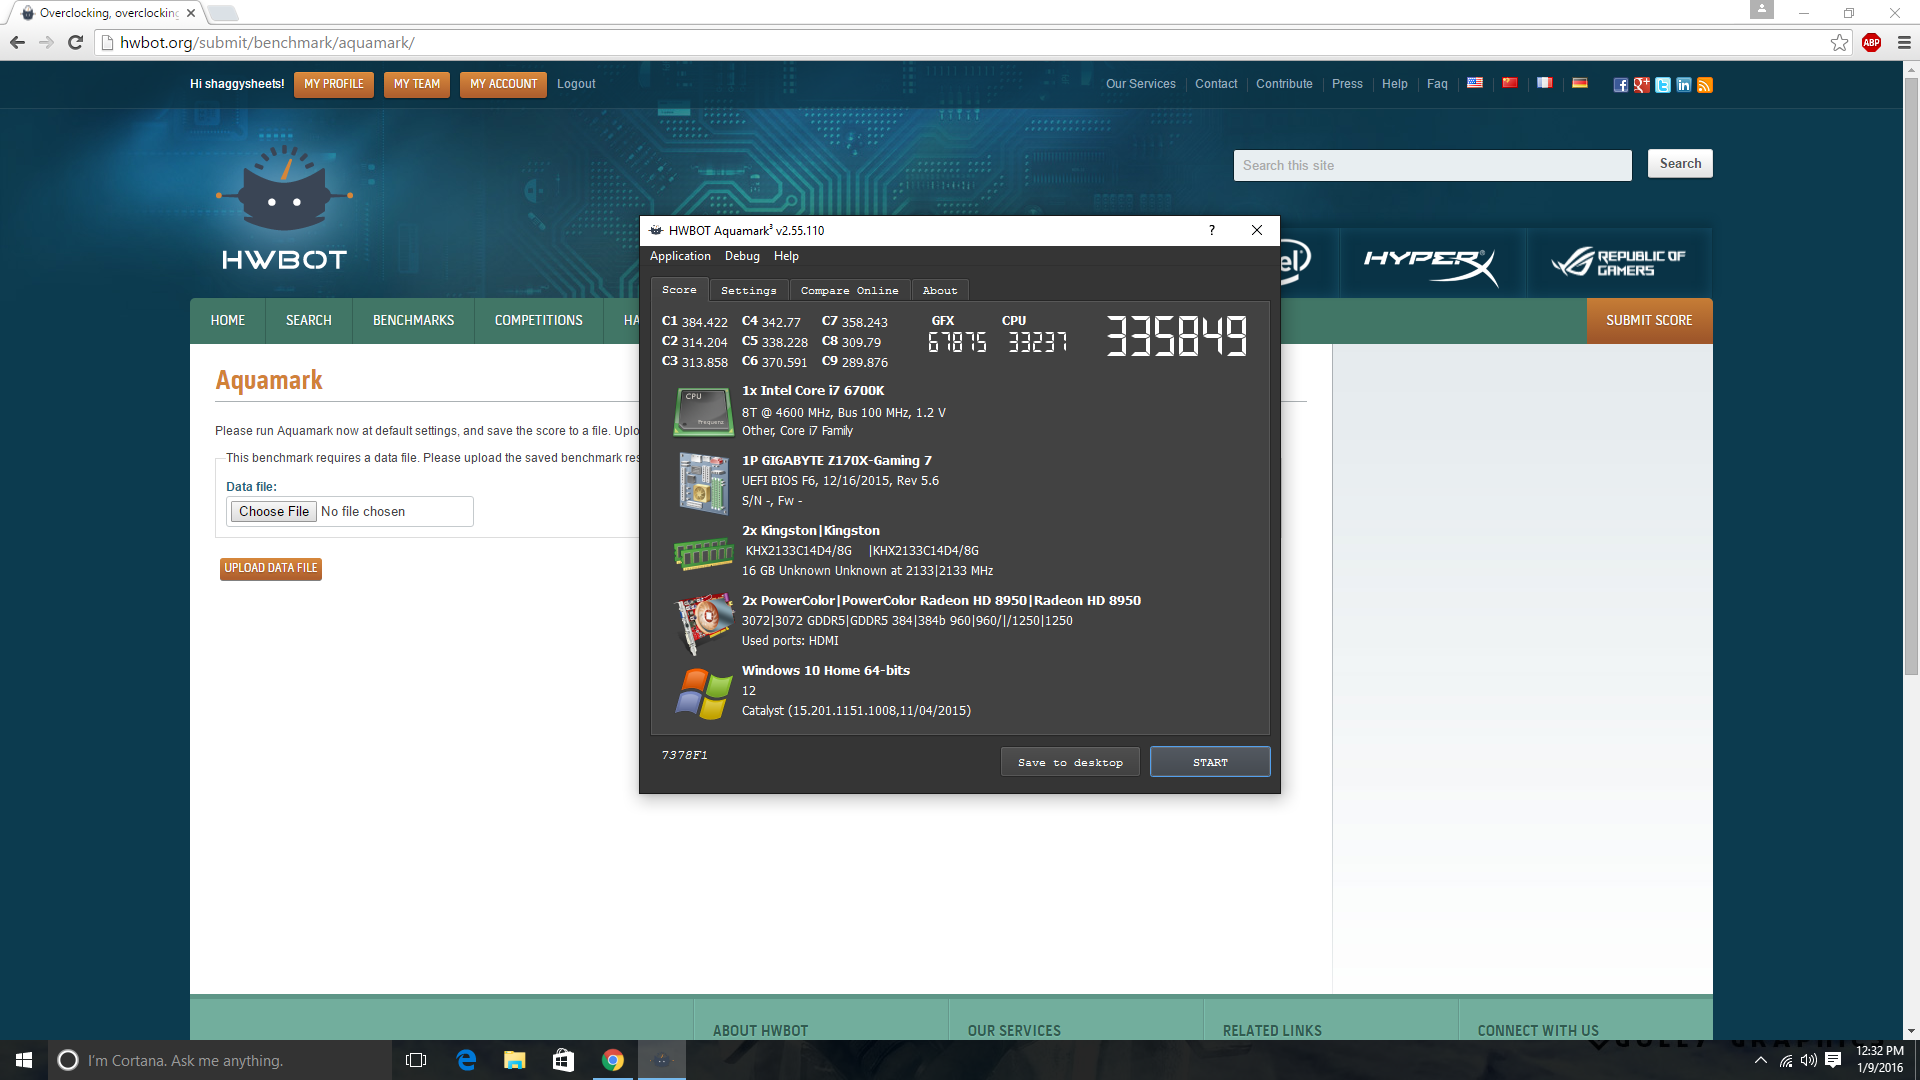Click the Contact link
The width and height of the screenshot is (1920, 1080).
click(x=1216, y=84)
